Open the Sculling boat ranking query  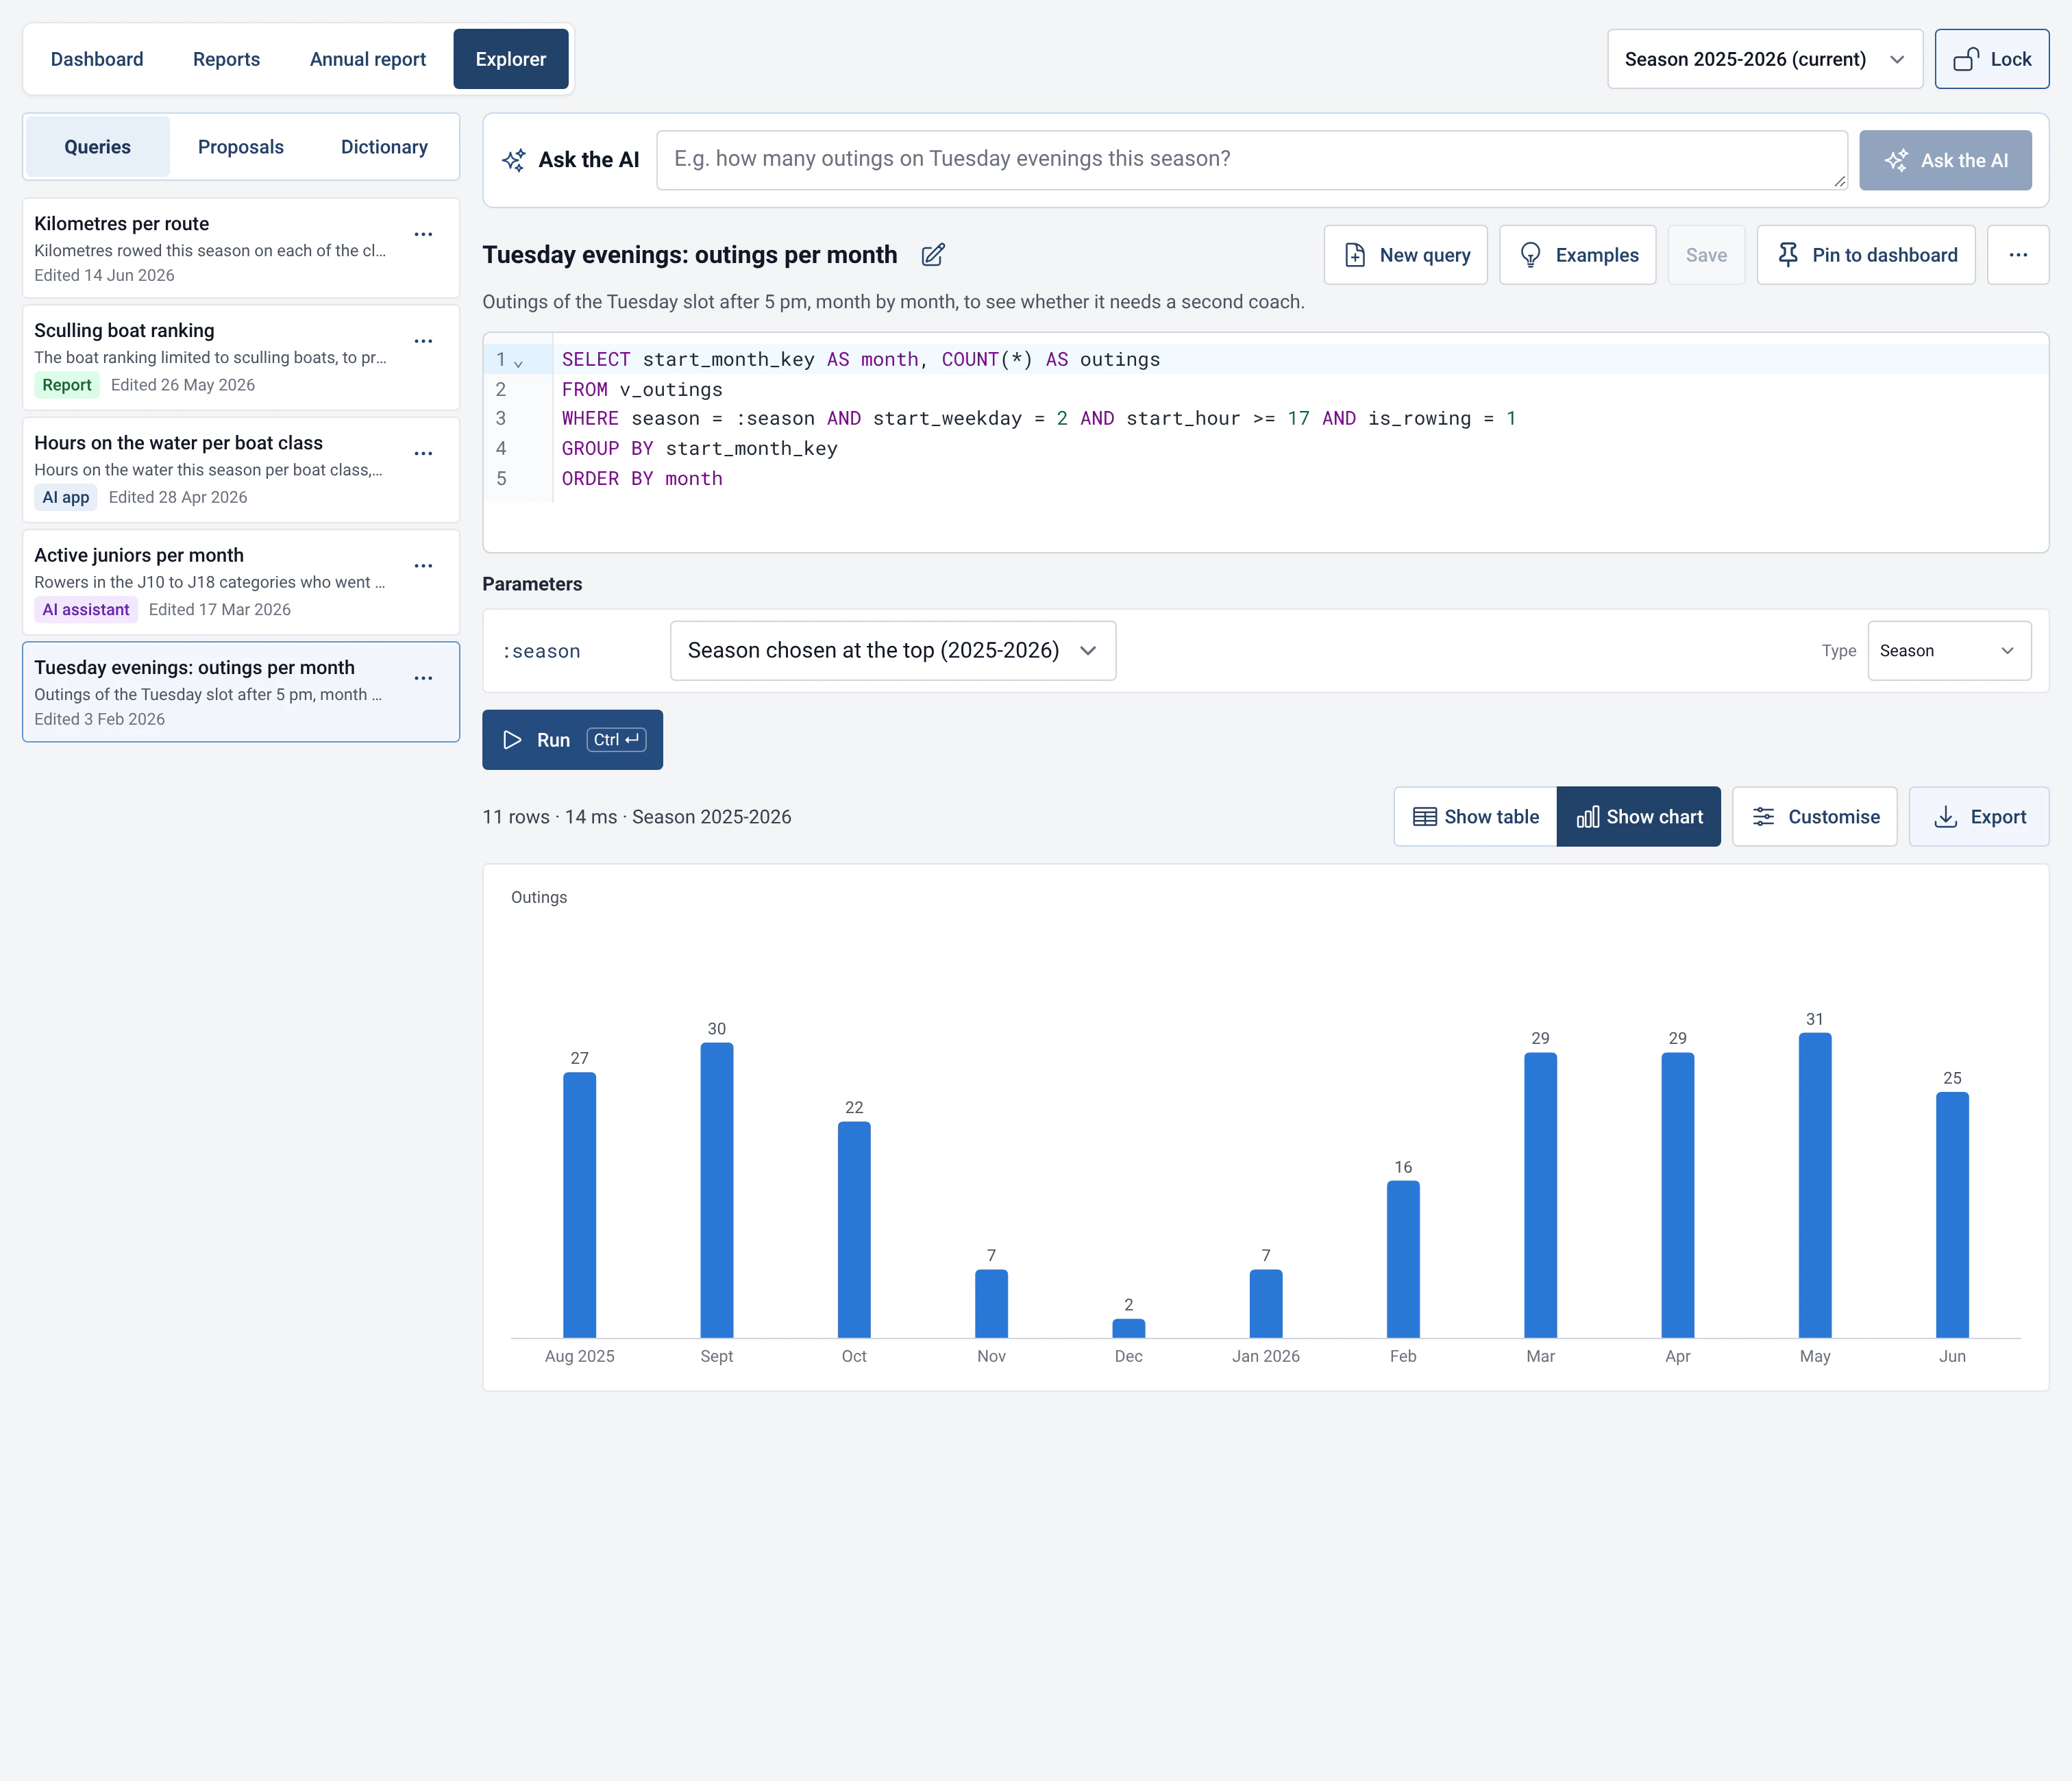[x=241, y=358]
